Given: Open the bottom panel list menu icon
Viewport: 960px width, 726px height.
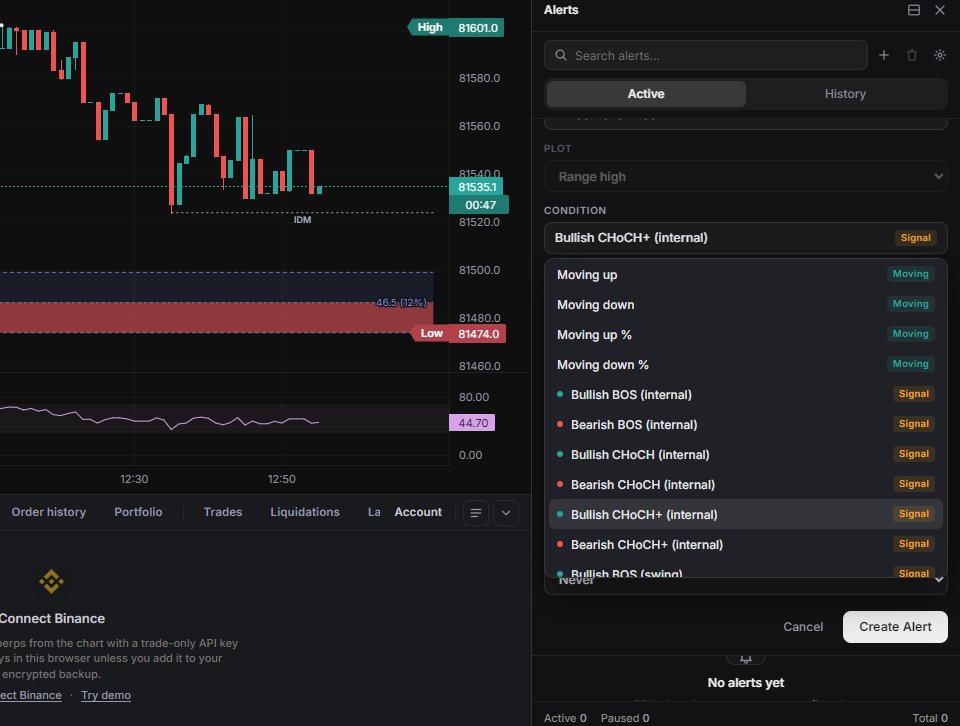Looking at the screenshot, I should (x=476, y=513).
